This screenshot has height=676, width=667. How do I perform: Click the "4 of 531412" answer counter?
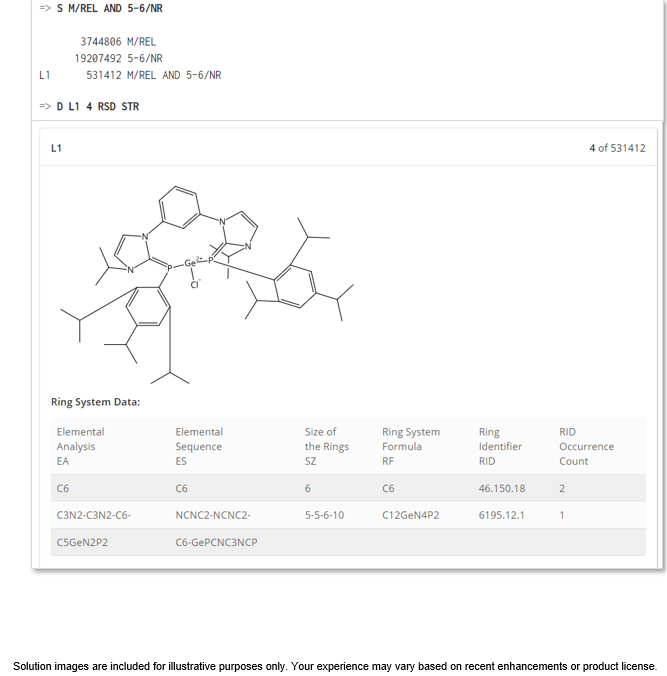click(617, 148)
